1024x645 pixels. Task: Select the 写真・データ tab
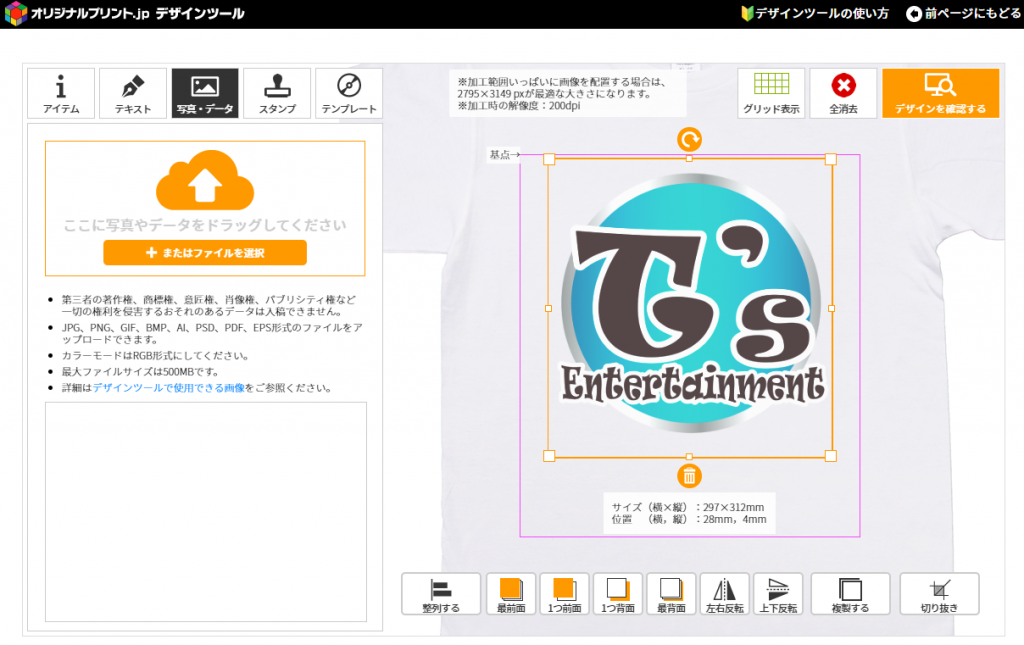point(205,93)
